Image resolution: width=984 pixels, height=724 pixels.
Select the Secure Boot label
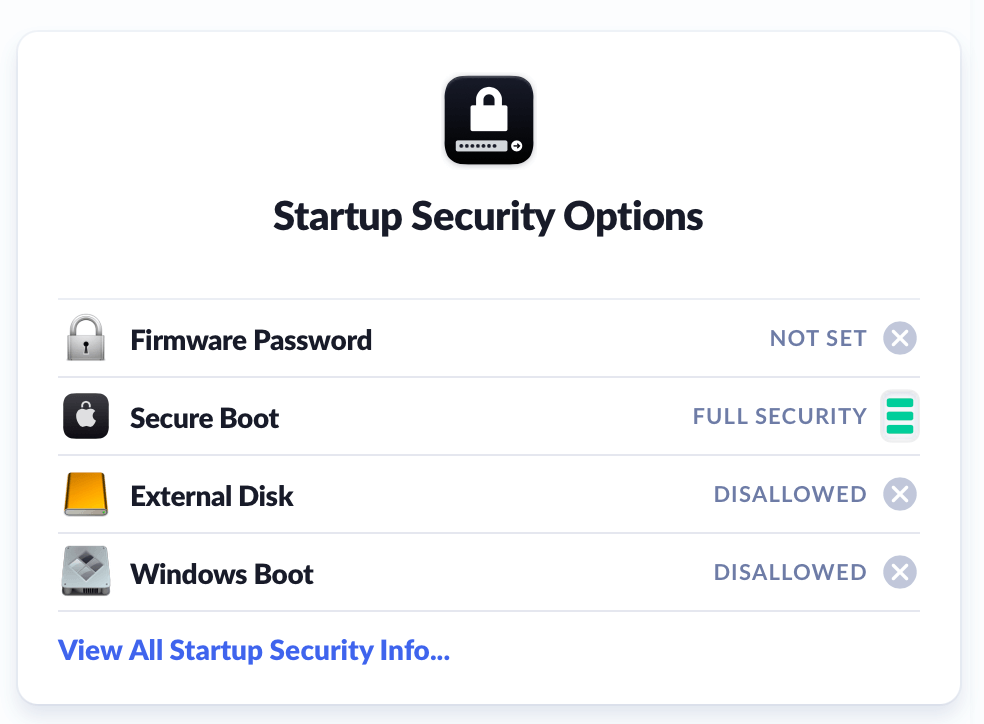point(205,418)
